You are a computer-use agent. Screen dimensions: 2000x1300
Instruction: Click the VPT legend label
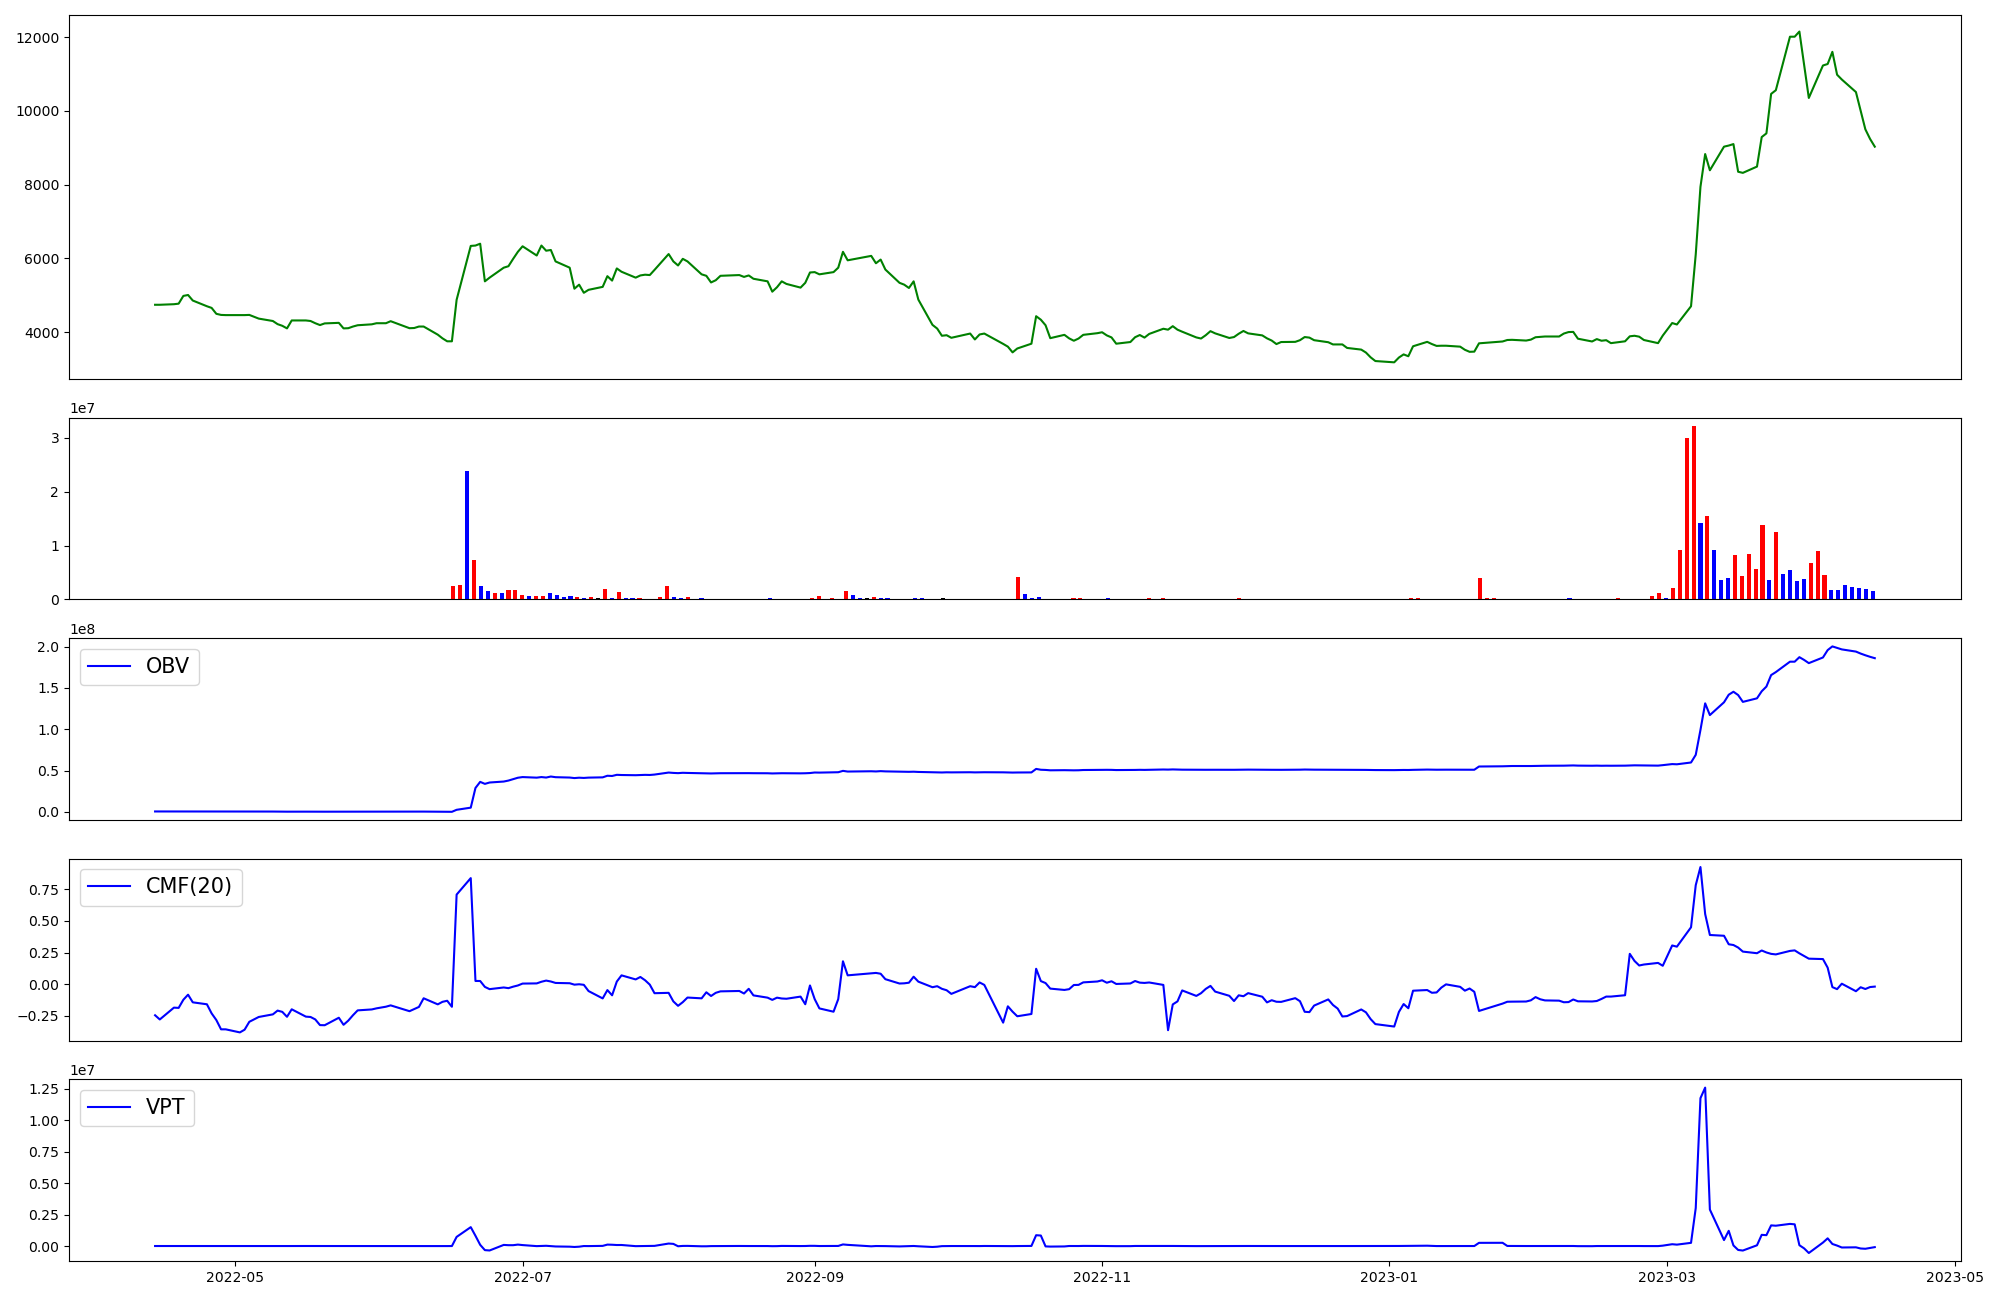click(x=165, y=1107)
